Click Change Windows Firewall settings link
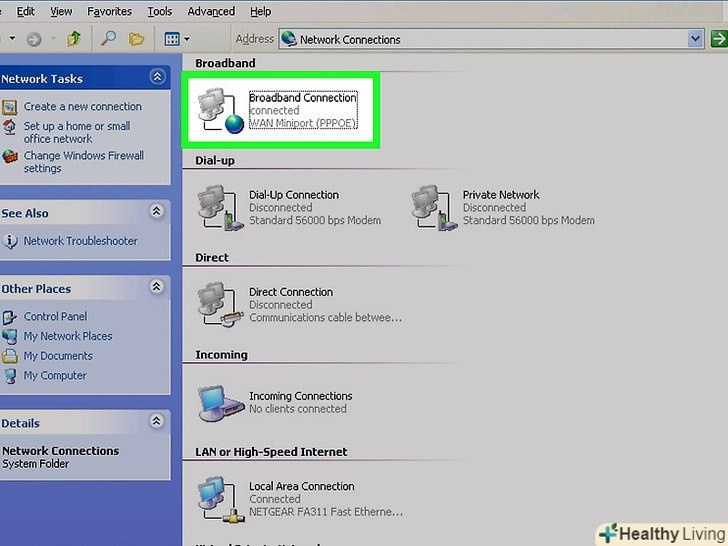Viewport: 728px width, 546px height. [84, 162]
